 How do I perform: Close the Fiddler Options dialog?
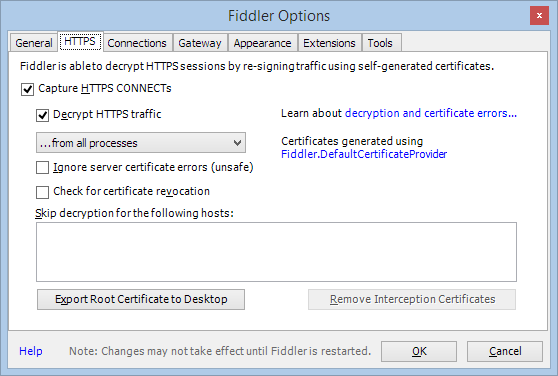[539, 16]
